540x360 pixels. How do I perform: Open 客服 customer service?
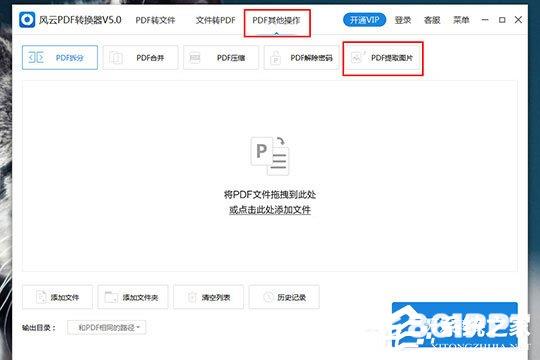click(x=432, y=20)
